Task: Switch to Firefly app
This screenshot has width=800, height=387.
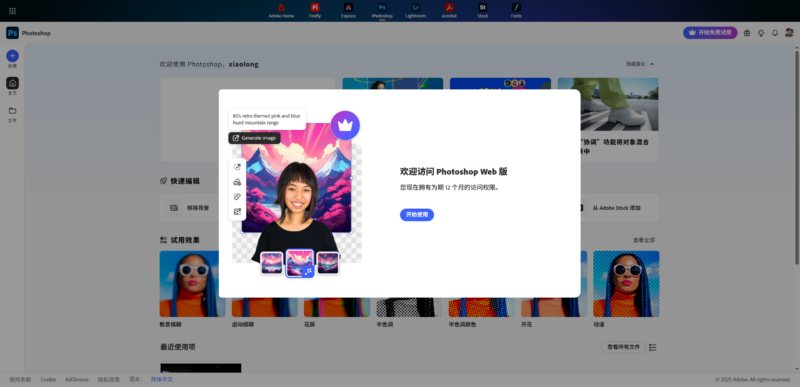Action: (315, 10)
